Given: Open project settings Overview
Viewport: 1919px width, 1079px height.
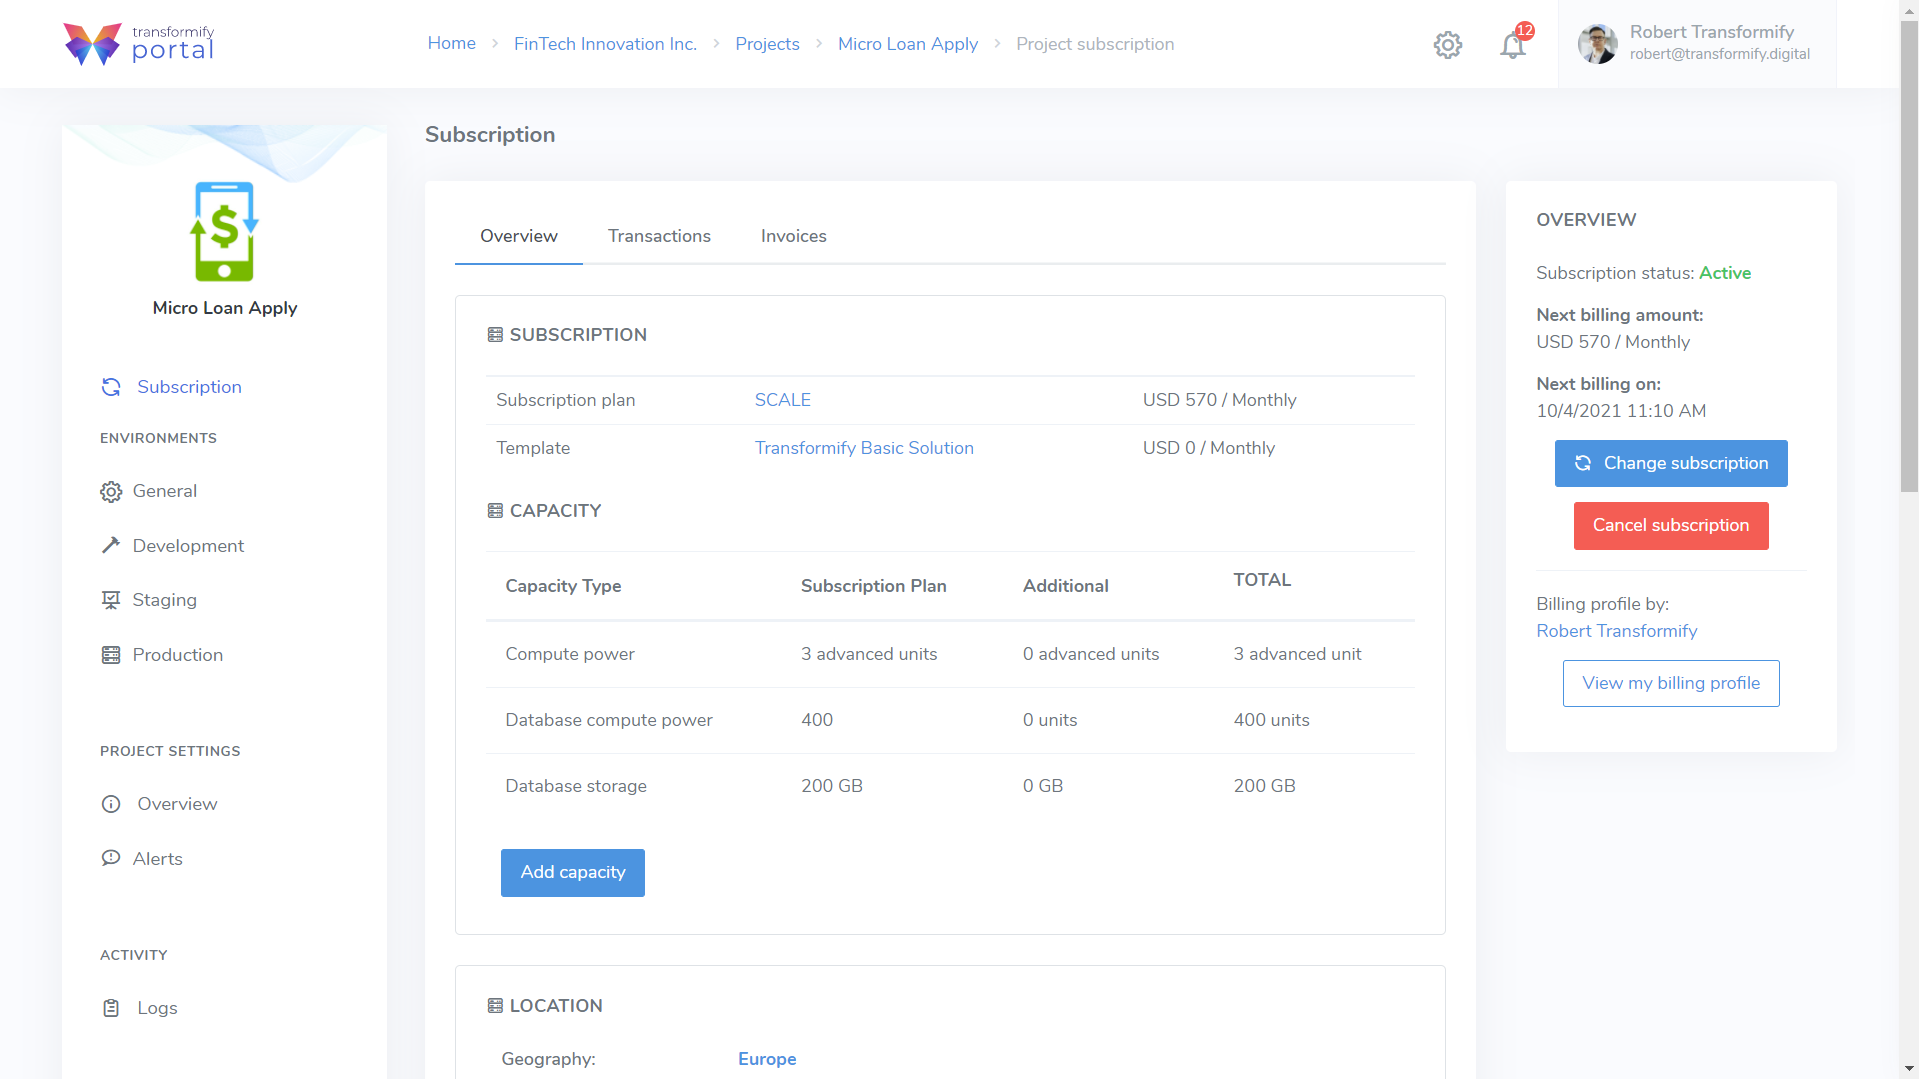Looking at the screenshot, I should point(177,804).
